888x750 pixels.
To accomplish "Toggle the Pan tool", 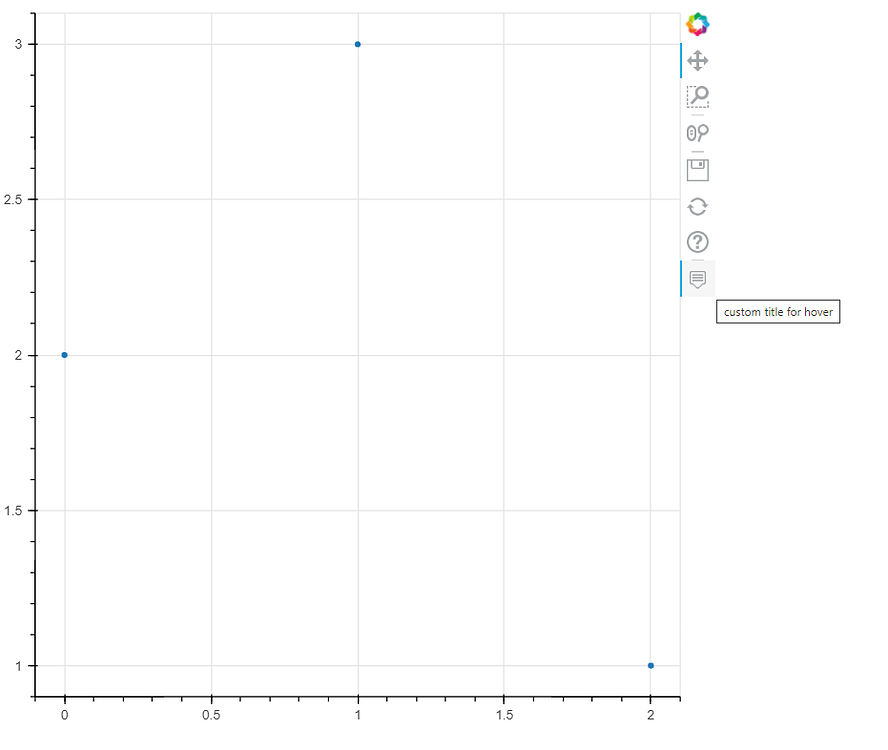I will [698, 61].
